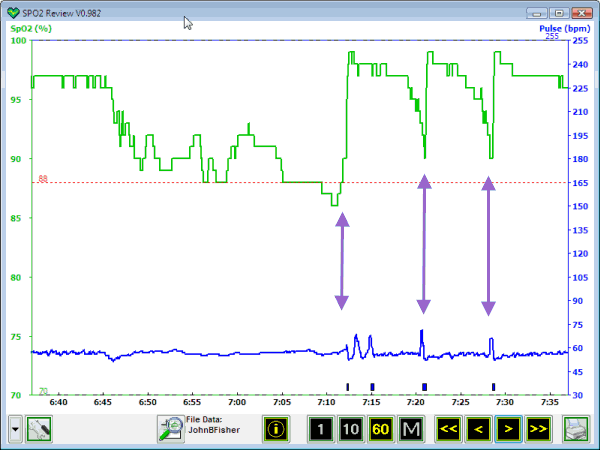This screenshot has height=450, width=600.
Task: Click the event marker near 7:29
Action: (x=493, y=386)
